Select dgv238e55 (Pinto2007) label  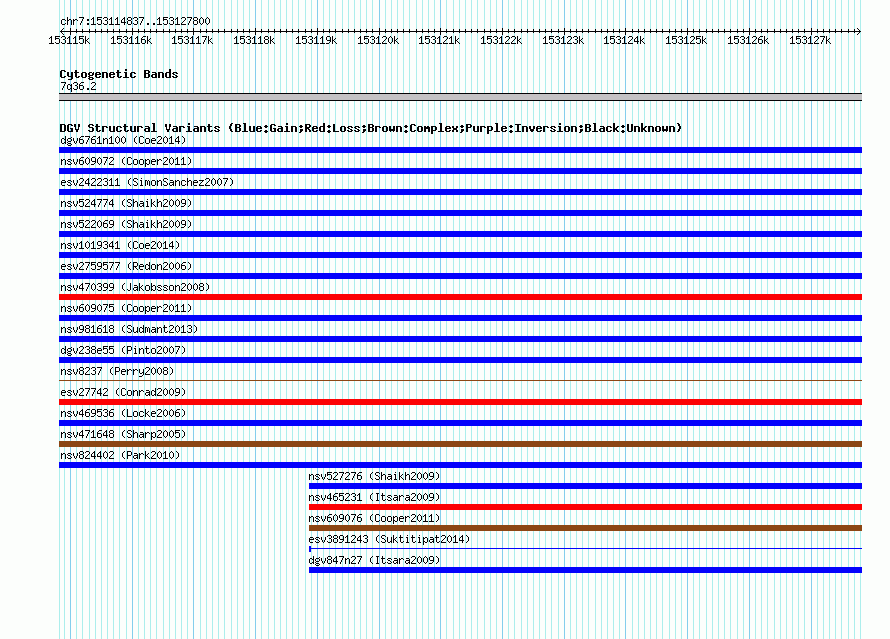[123, 350]
